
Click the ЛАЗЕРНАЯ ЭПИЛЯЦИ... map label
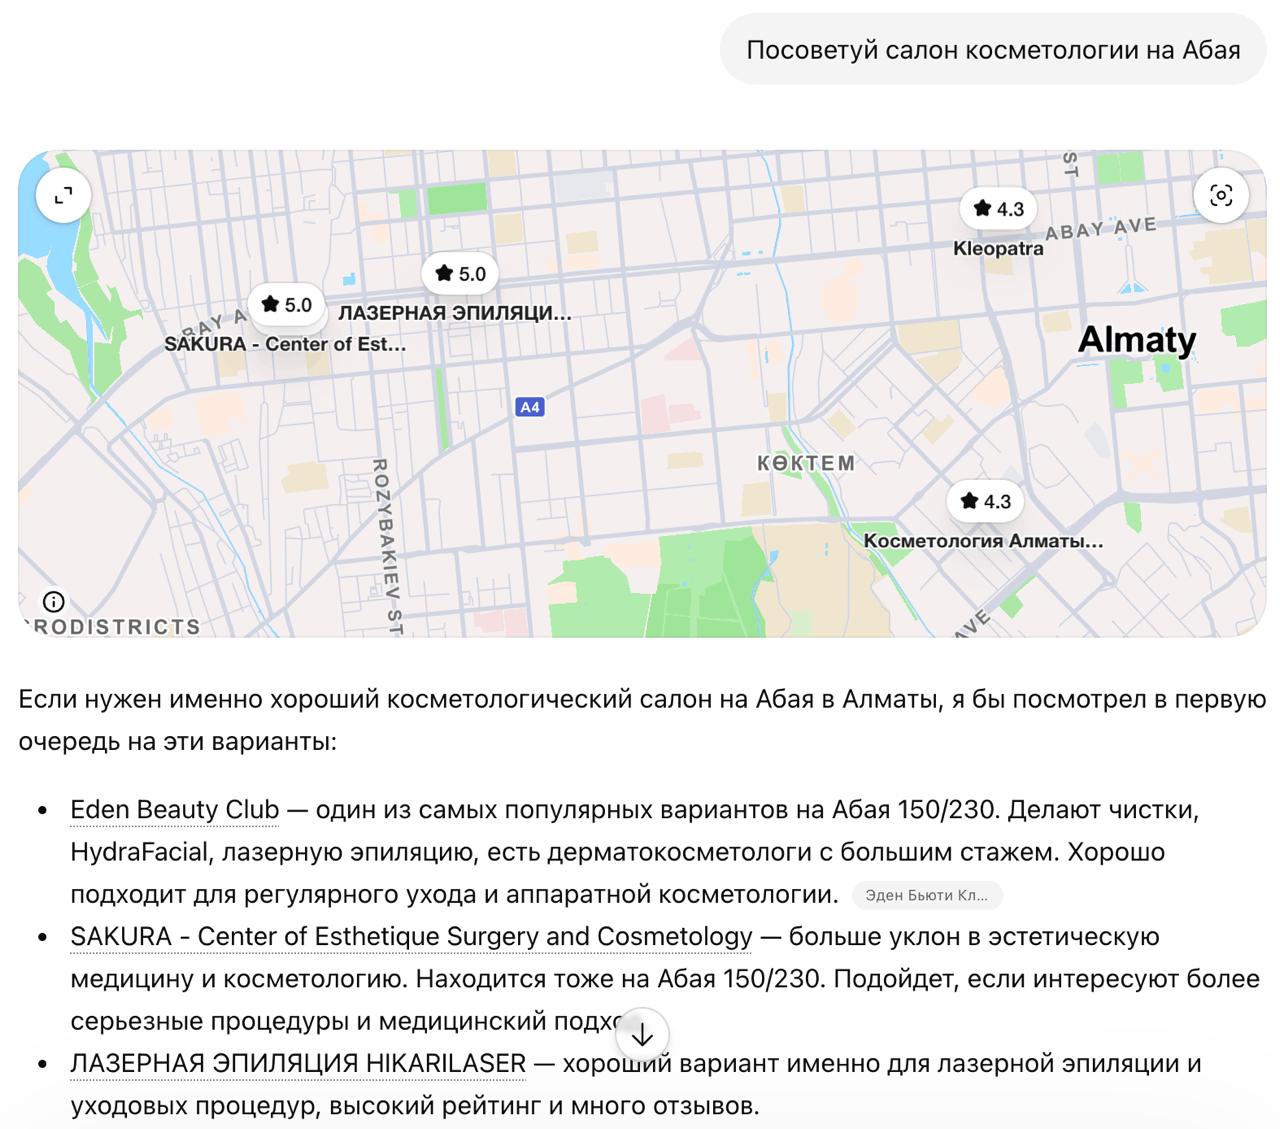[455, 313]
